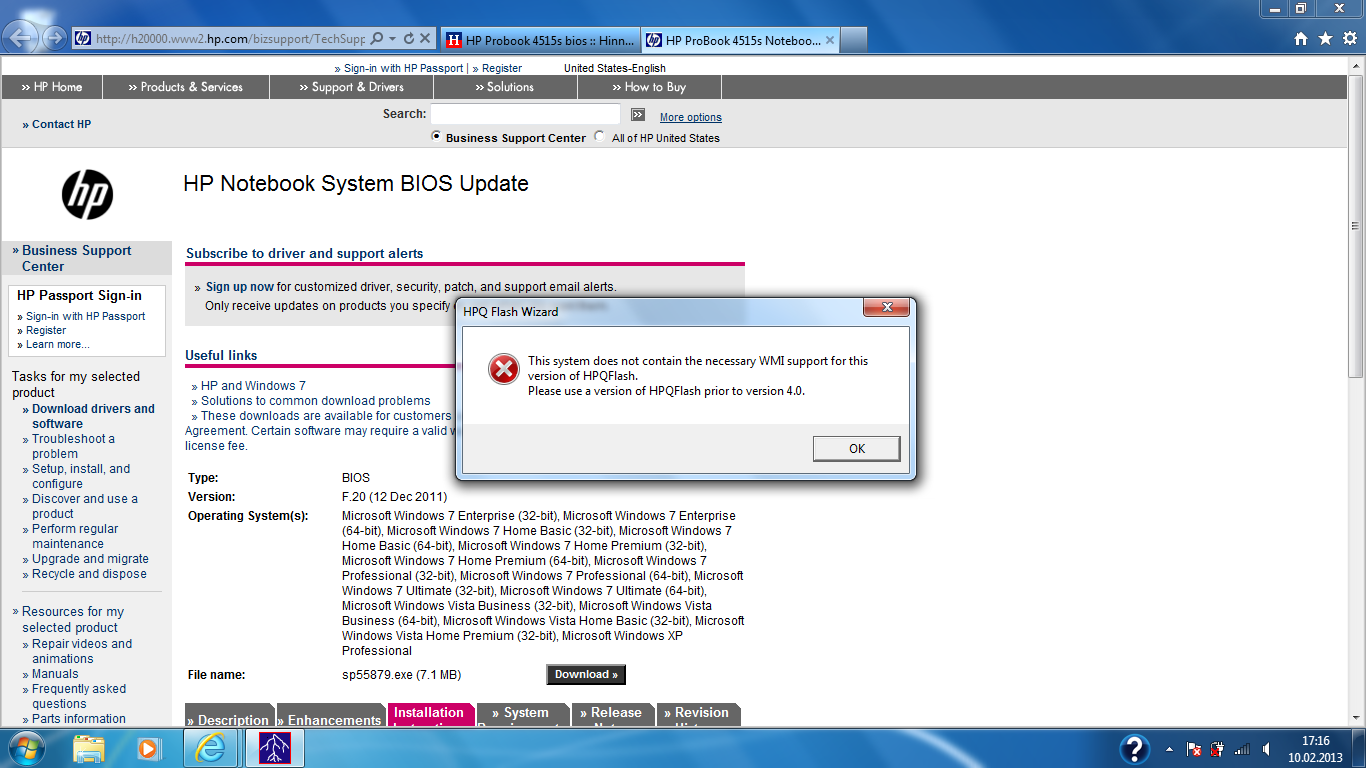Screen dimensions: 1366x768
Task: Open the Contact HP link
Action: pos(61,124)
